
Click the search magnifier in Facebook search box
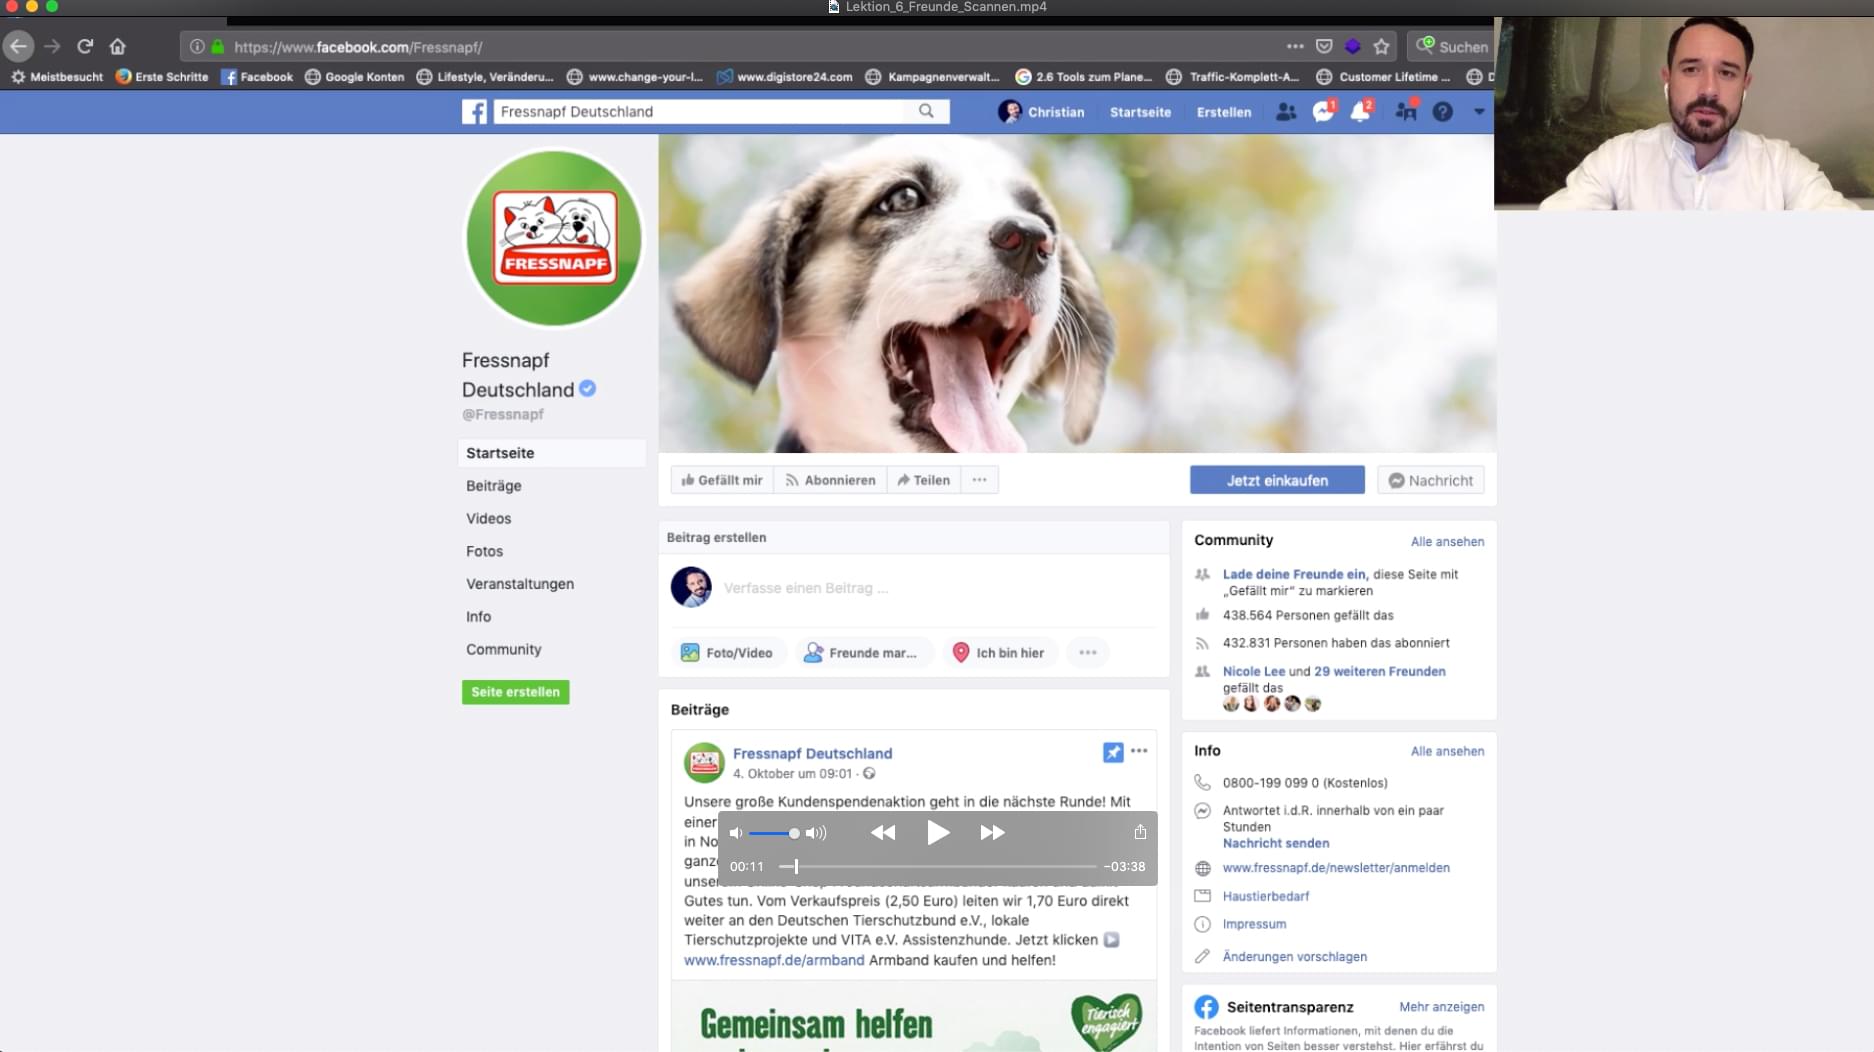926,111
